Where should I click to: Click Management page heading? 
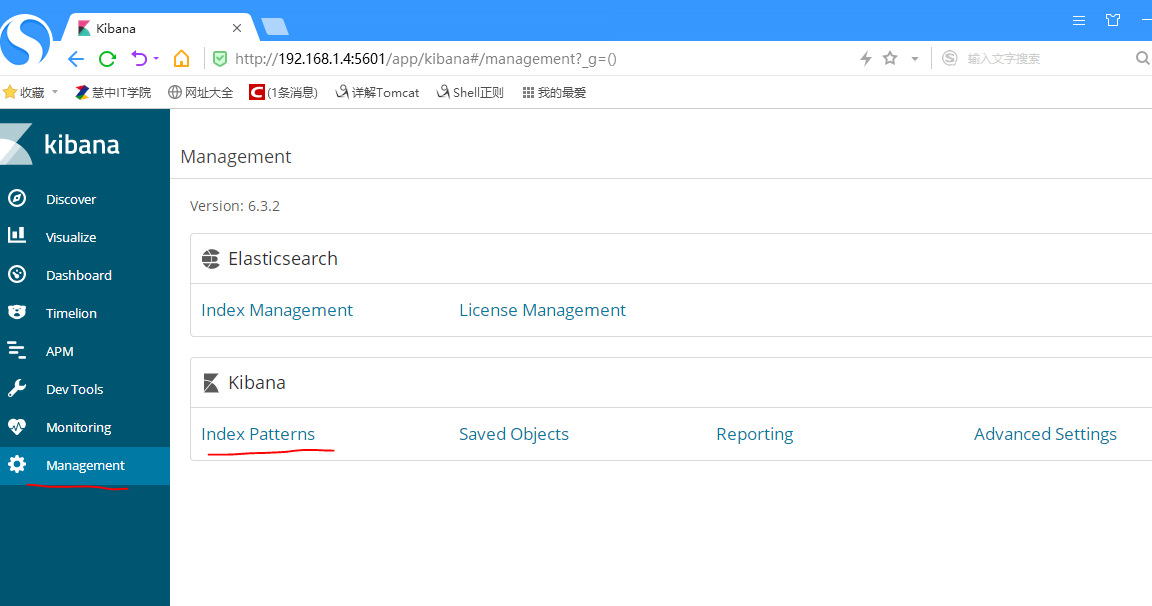[x=236, y=156]
